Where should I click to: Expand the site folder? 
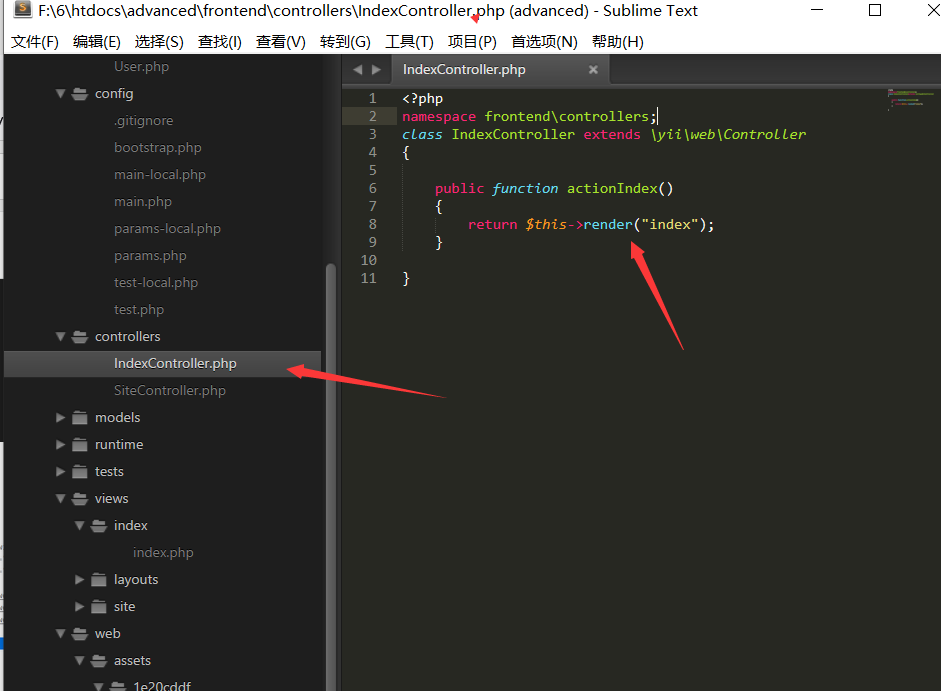[x=80, y=607]
